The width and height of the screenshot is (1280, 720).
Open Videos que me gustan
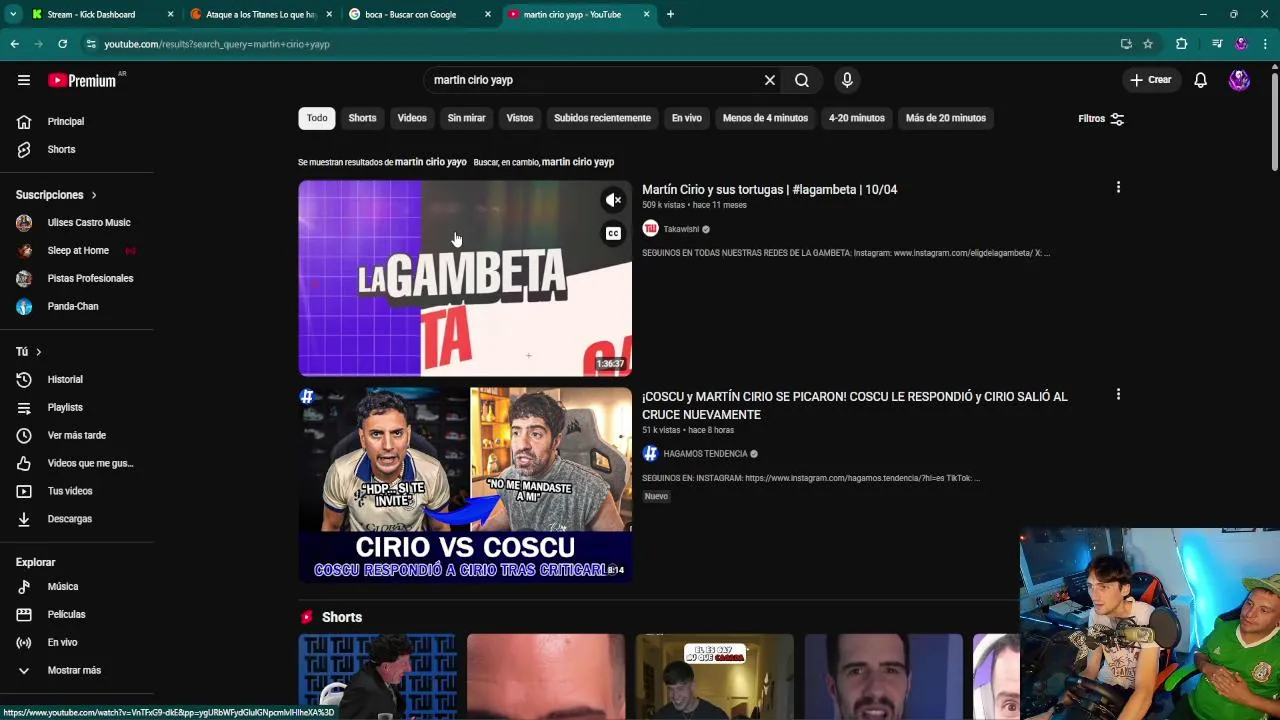pos(77,463)
